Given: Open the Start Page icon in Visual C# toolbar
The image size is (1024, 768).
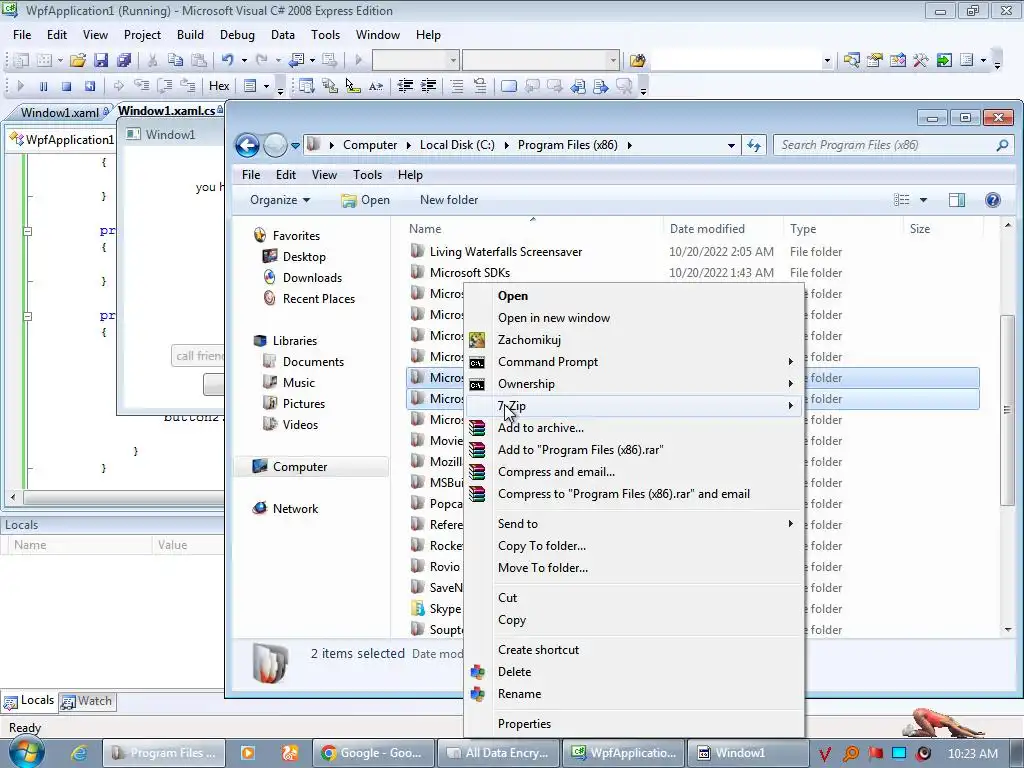Looking at the screenshot, I should 944,60.
